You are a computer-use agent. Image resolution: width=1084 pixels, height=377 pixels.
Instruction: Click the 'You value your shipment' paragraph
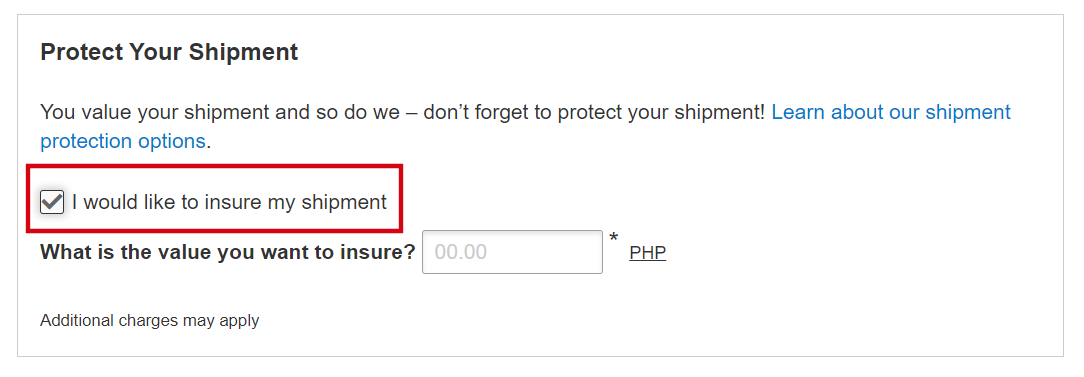pos(525,127)
